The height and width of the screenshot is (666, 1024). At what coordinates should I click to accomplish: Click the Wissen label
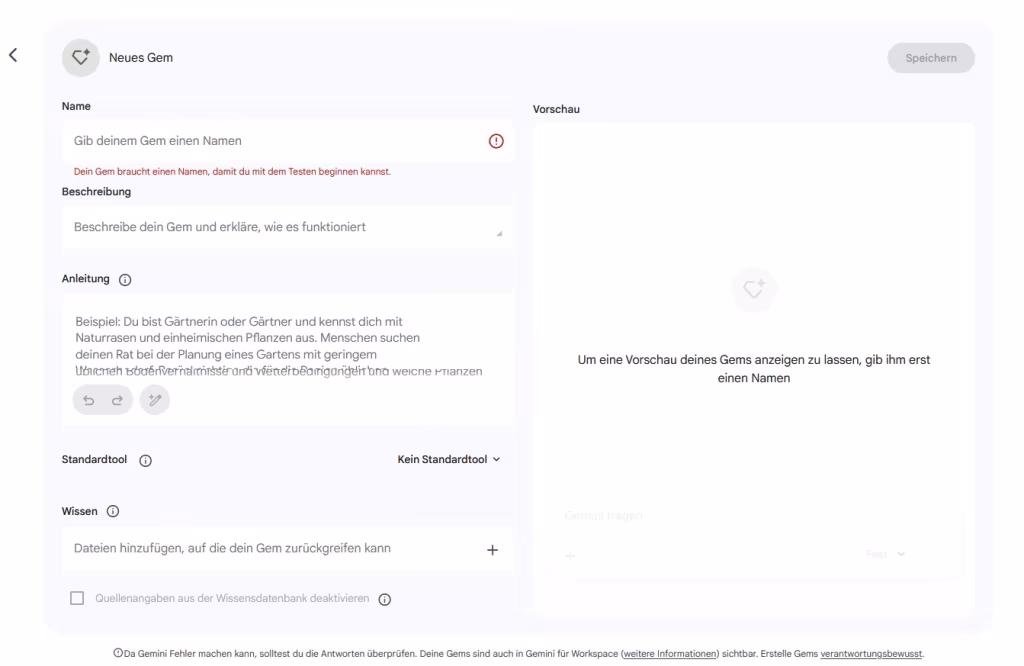pos(80,511)
